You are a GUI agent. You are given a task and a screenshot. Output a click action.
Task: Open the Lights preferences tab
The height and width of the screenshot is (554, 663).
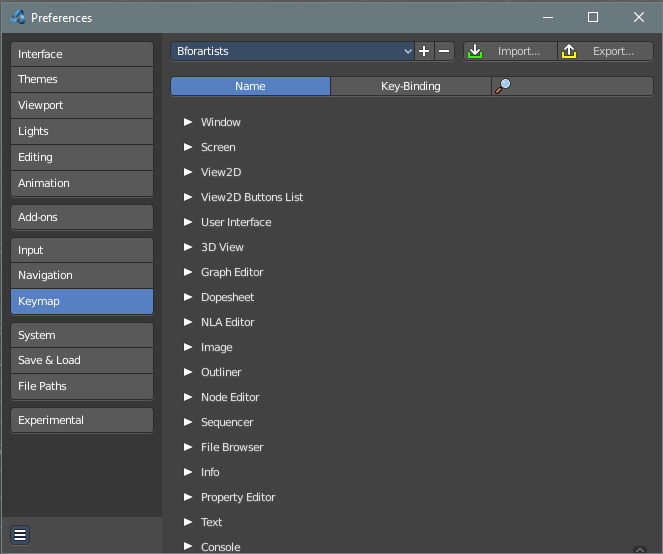tap(82, 132)
